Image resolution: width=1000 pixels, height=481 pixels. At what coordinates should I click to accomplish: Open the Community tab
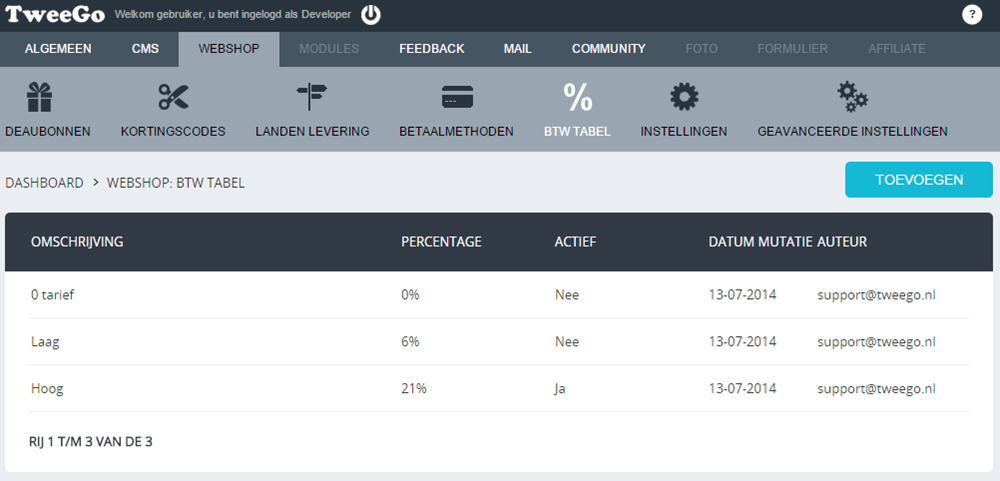[608, 49]
